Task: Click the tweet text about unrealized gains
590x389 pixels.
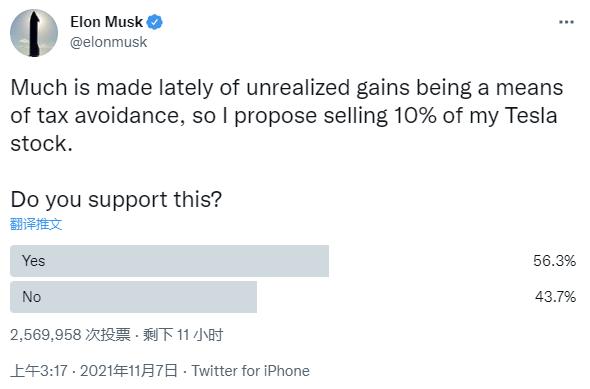Action: [287, 115]
